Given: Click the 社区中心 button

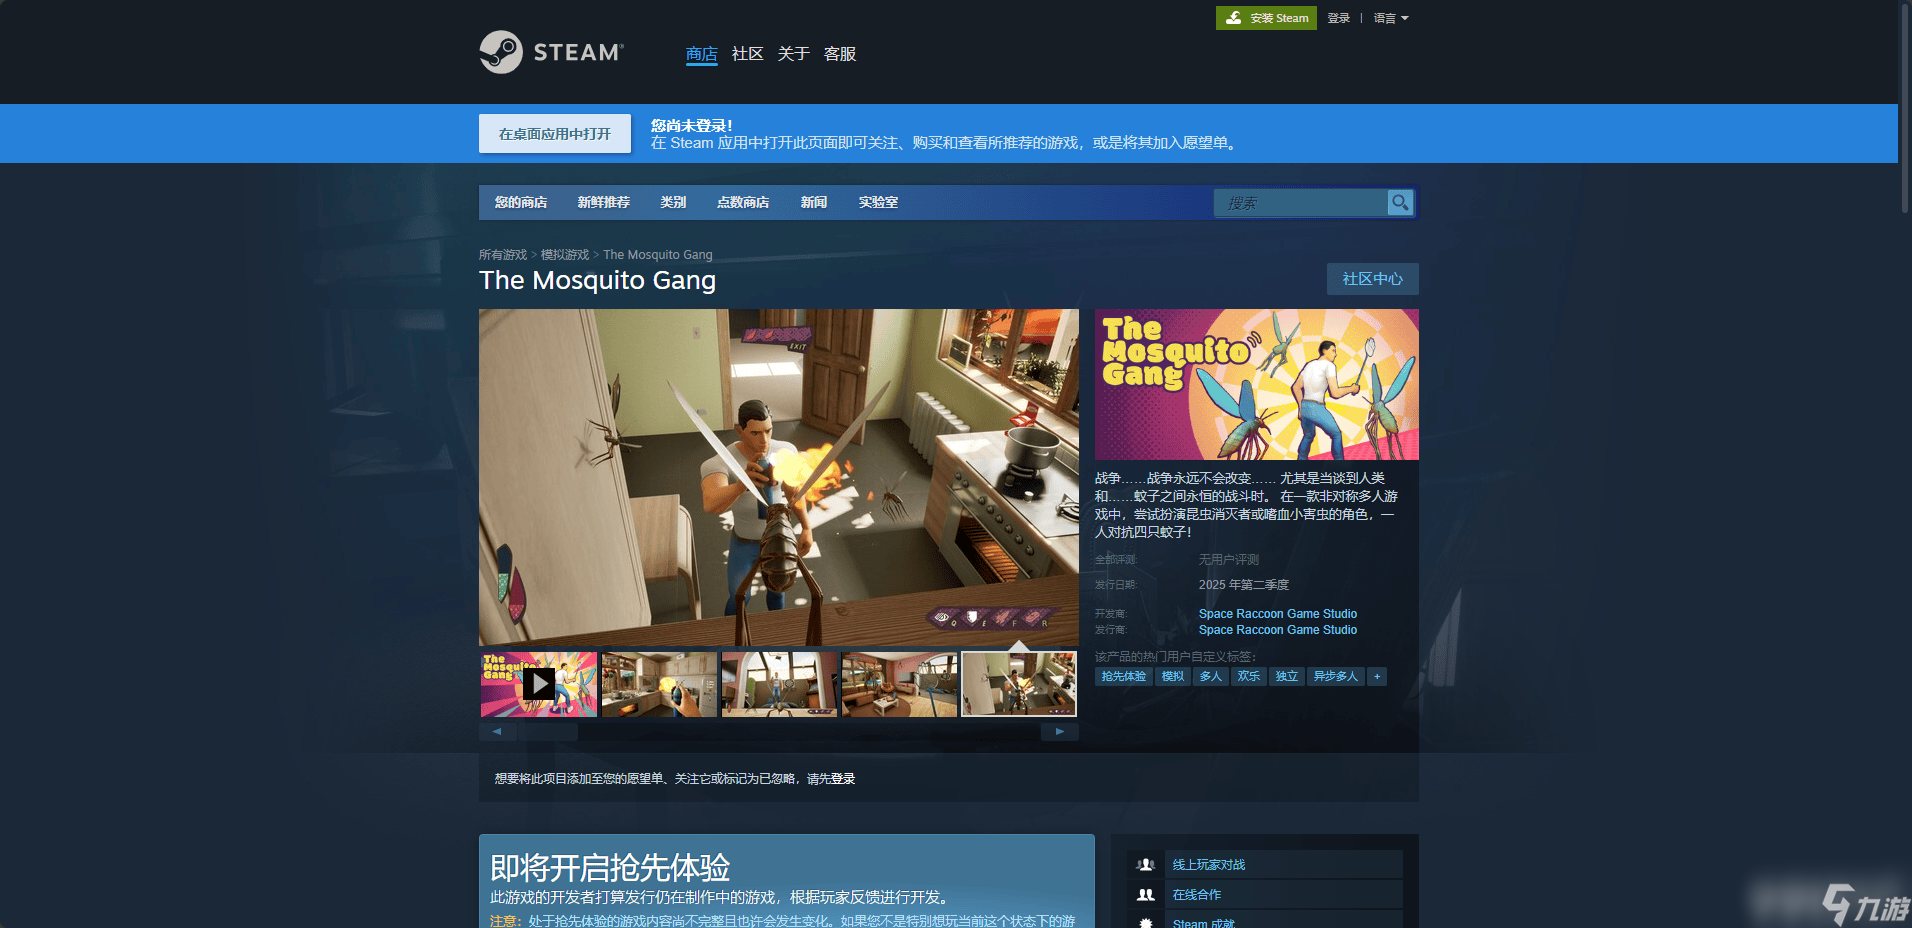Looking at the screenshot, I should [x=1373, y=279].
